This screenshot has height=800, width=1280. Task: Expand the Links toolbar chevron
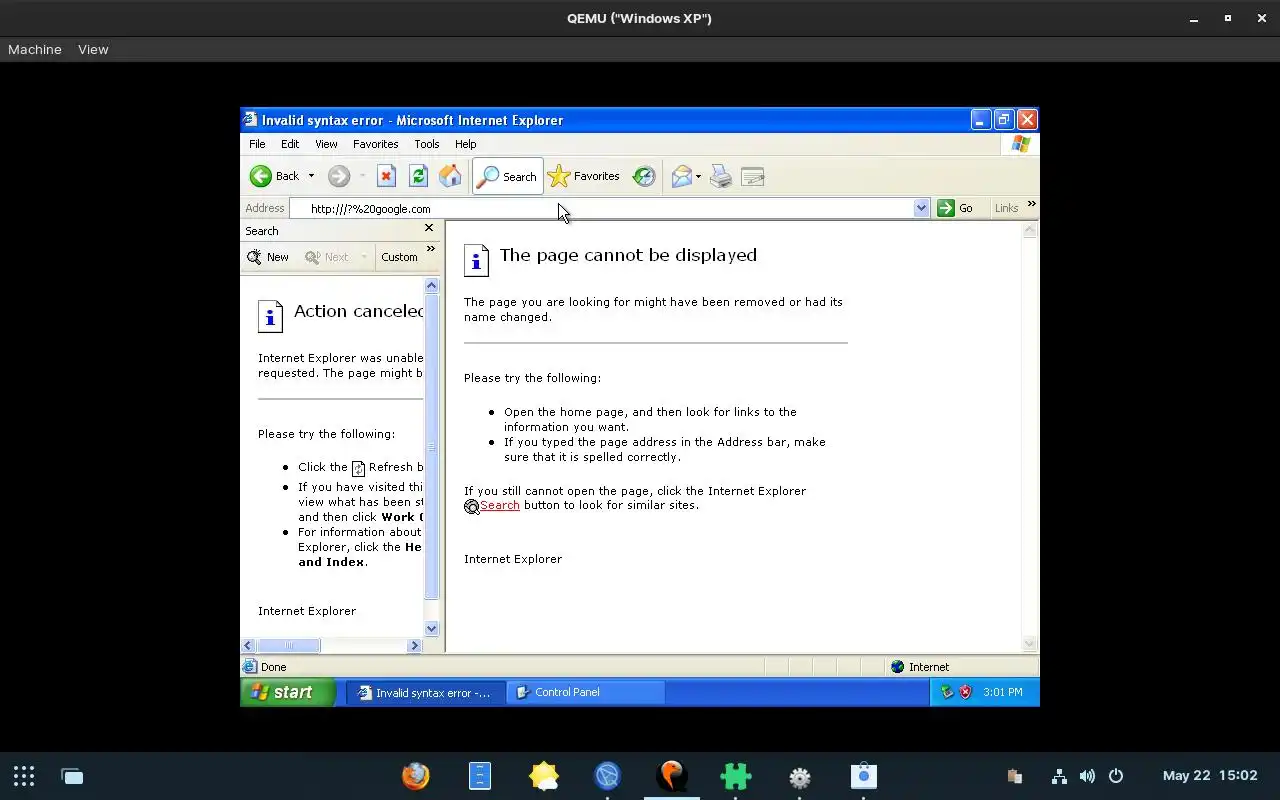(x=1031, y=204)
